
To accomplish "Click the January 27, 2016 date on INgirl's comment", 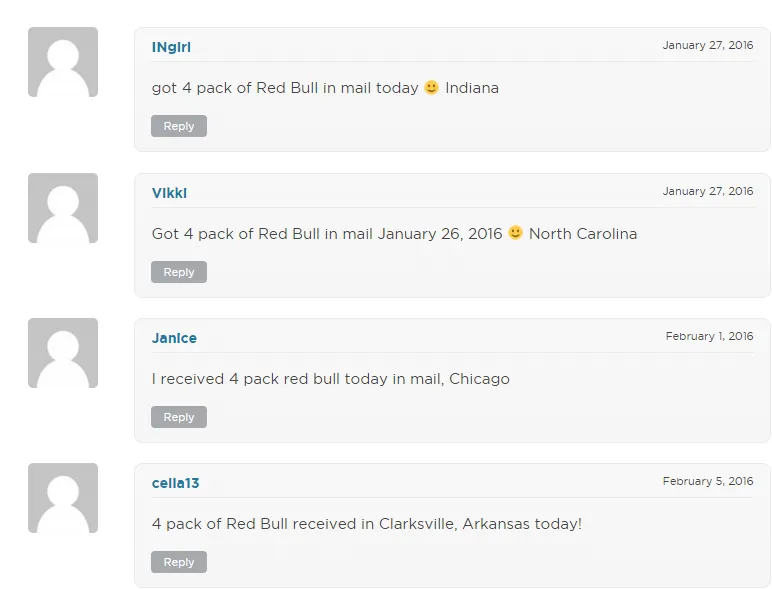I will click(x=707, y=46).
